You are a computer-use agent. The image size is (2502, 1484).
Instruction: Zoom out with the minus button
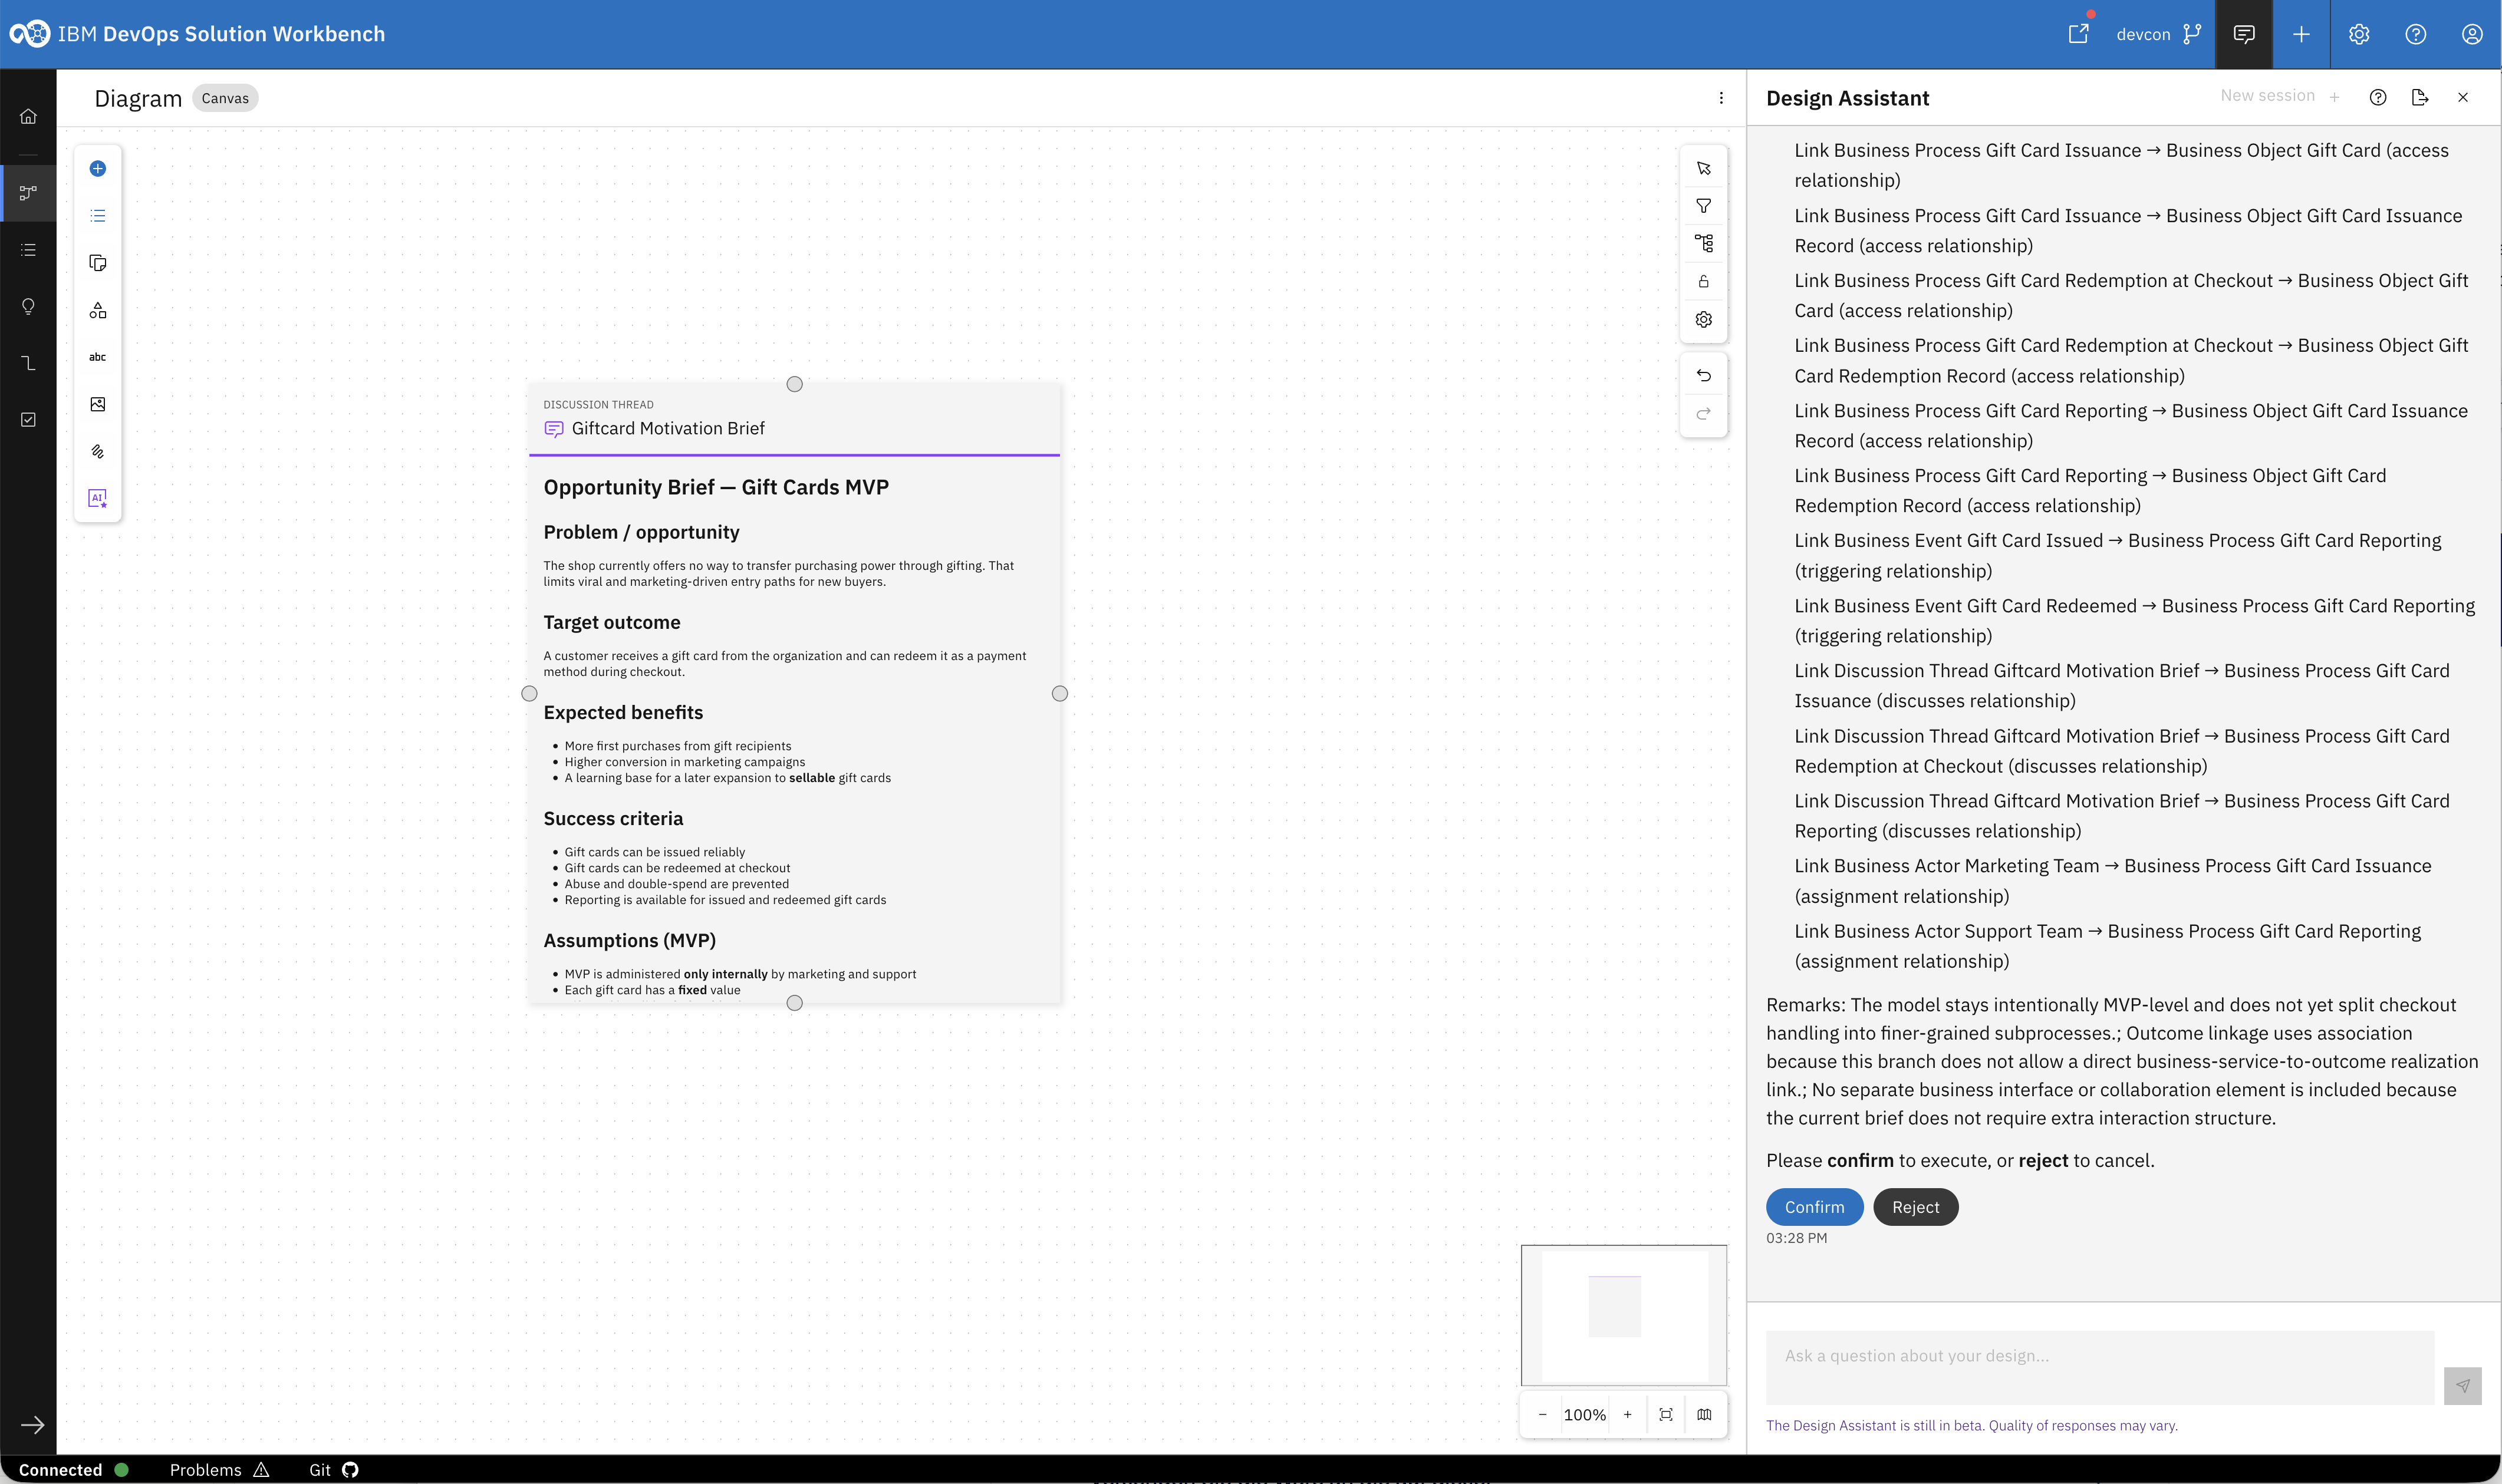coord(1542,1414)
